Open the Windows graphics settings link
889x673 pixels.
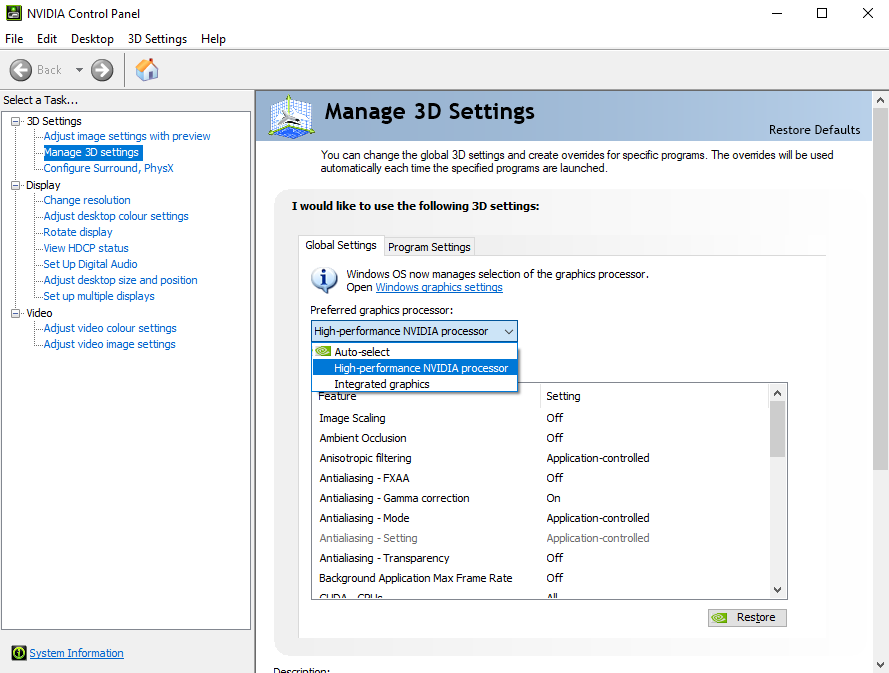click(x=438, y=287)
